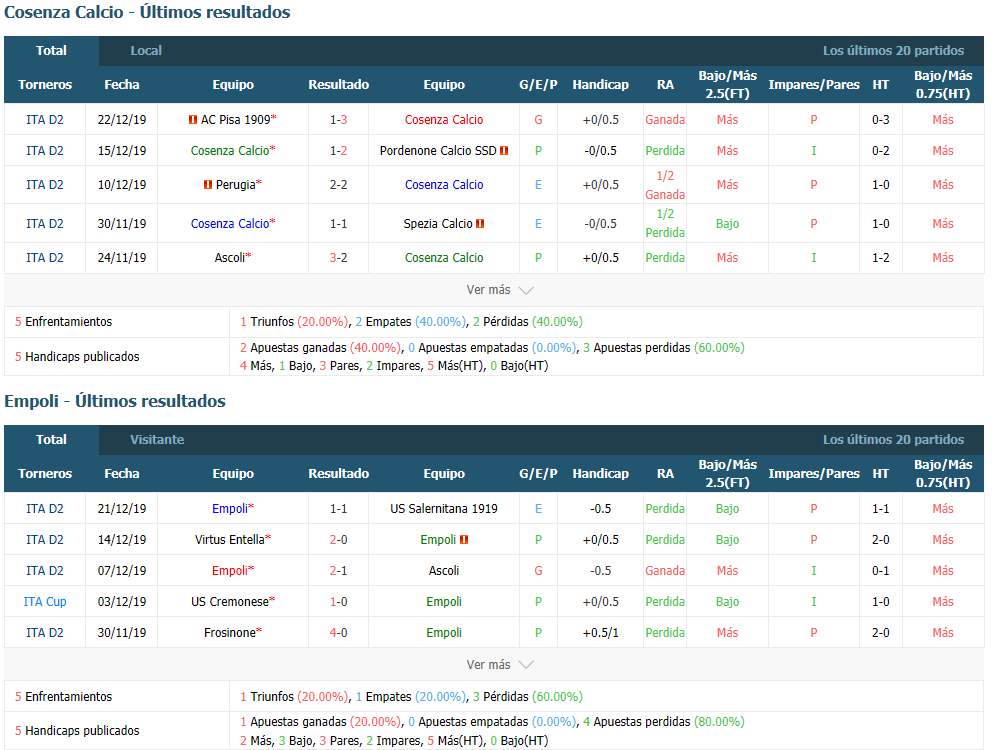
Task: Click 'Empoli - Últimos resultados' heading
Action: coord(115,401)
